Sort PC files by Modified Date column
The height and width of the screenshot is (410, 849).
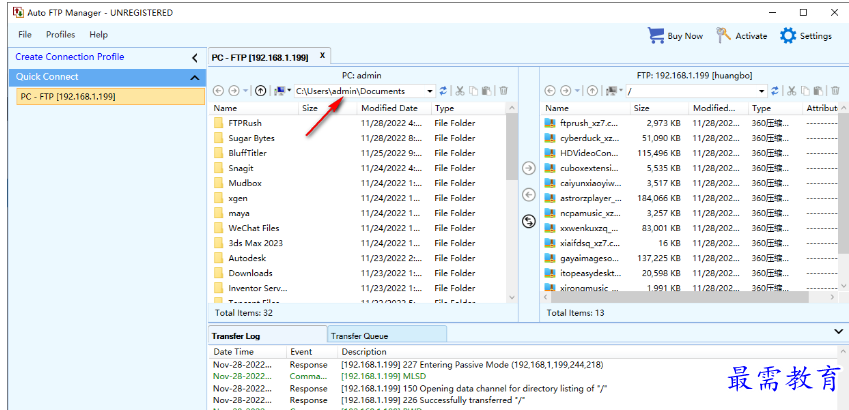pos(394,108)
